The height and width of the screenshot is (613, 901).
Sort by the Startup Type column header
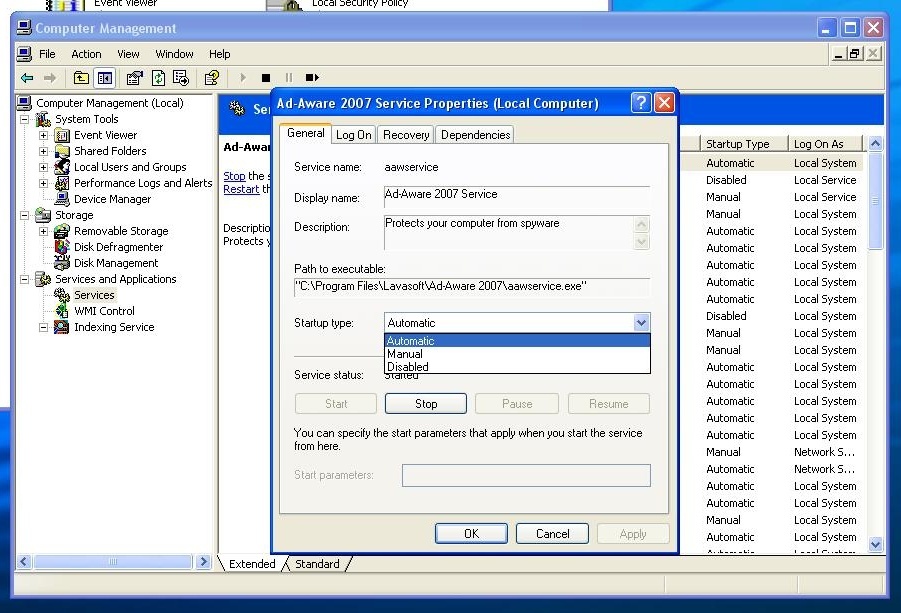tap(744, 144)
